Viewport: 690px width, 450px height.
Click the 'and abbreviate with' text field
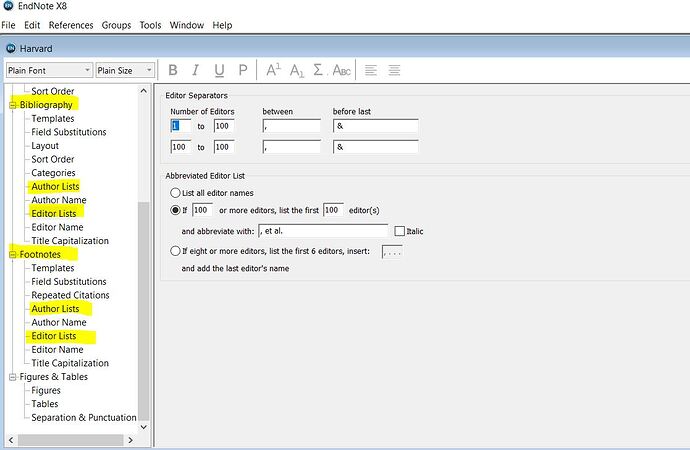[323, 231]
